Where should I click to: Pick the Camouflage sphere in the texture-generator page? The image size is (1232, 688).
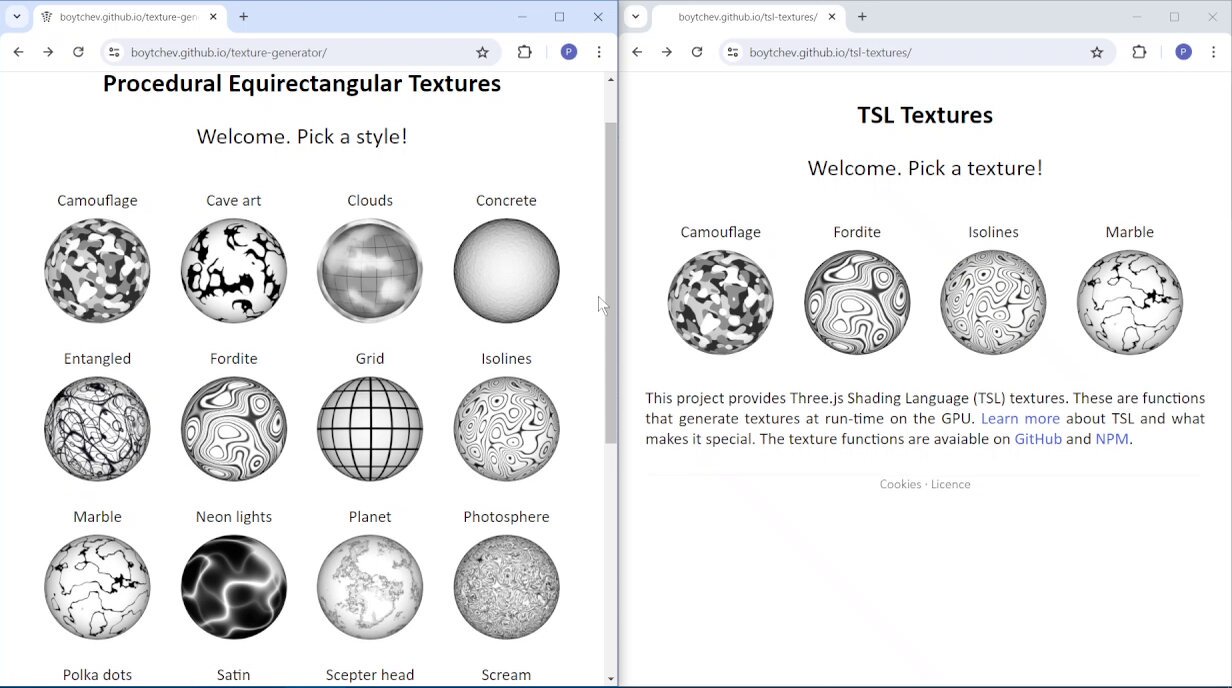pyautogui.click(x=97, y=270)
